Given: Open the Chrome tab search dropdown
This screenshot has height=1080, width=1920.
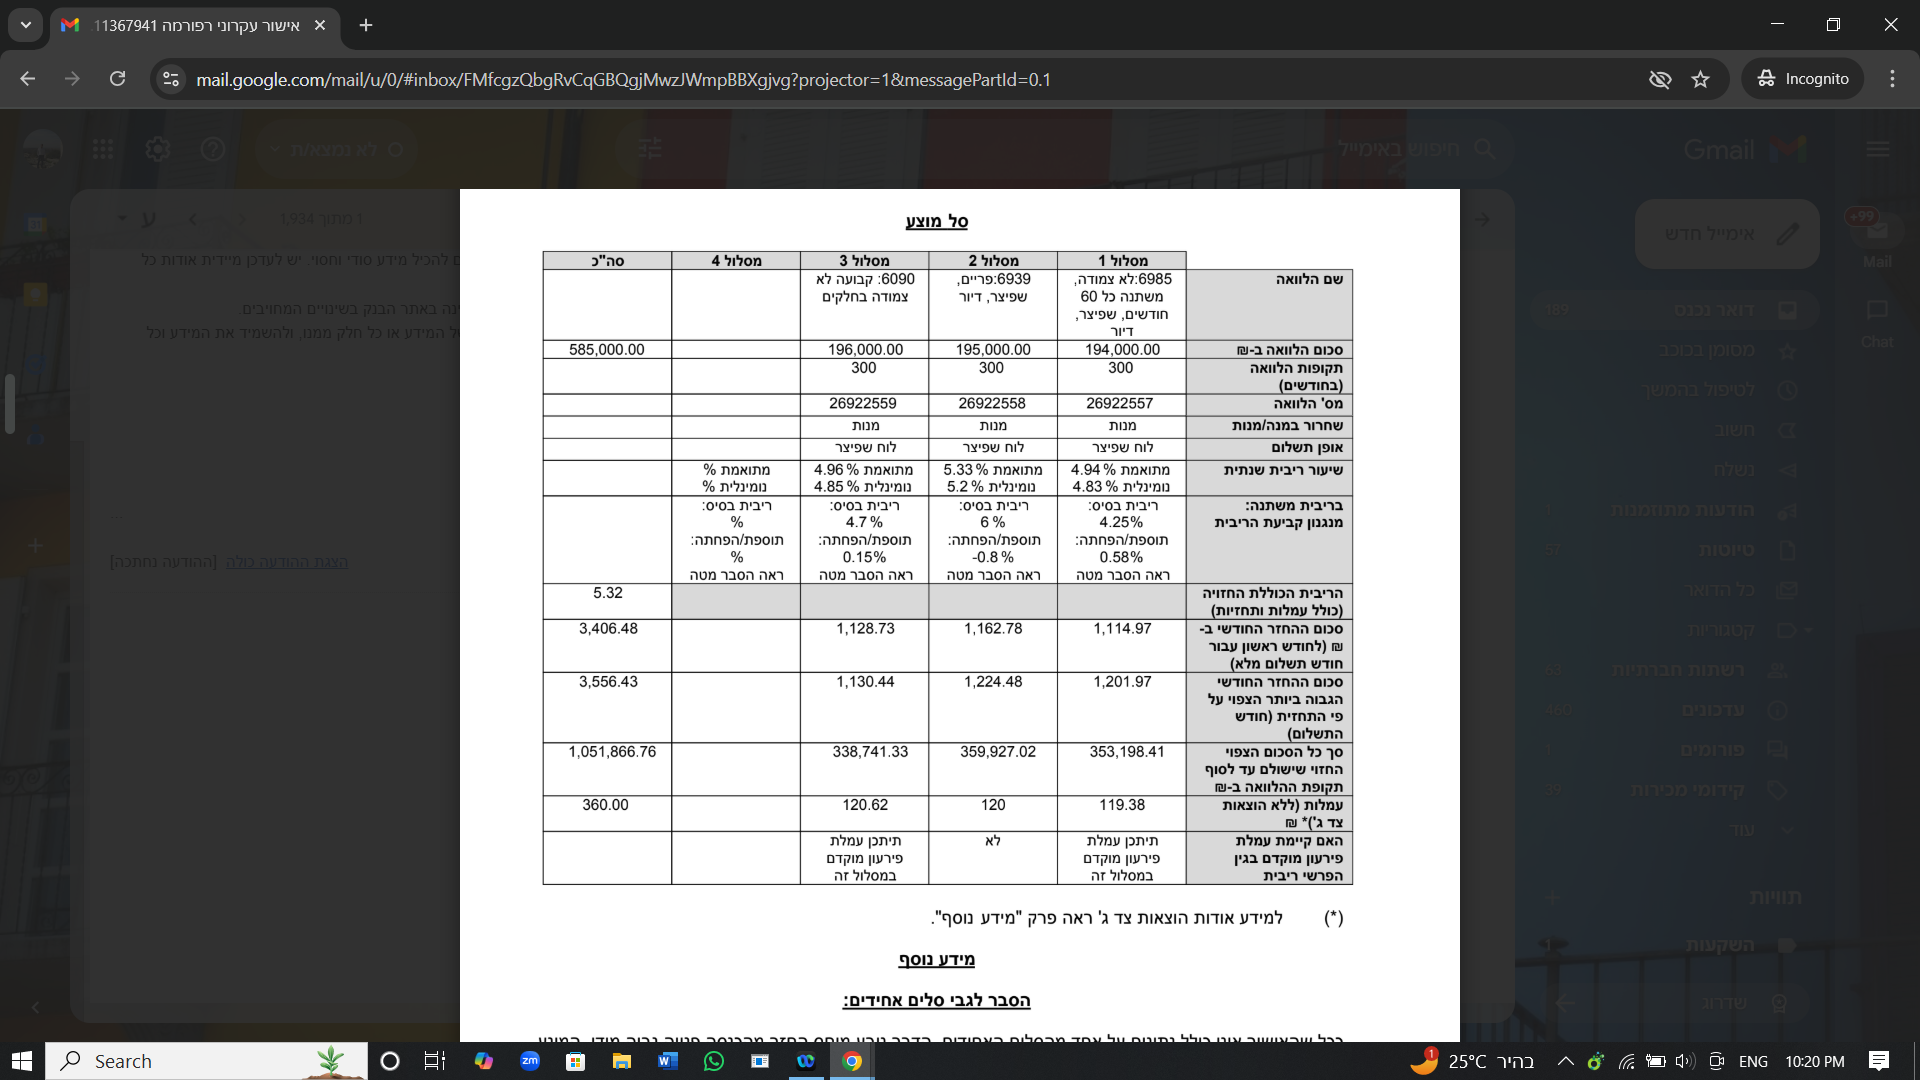Looking at the screenshot, I should [25, 25].
